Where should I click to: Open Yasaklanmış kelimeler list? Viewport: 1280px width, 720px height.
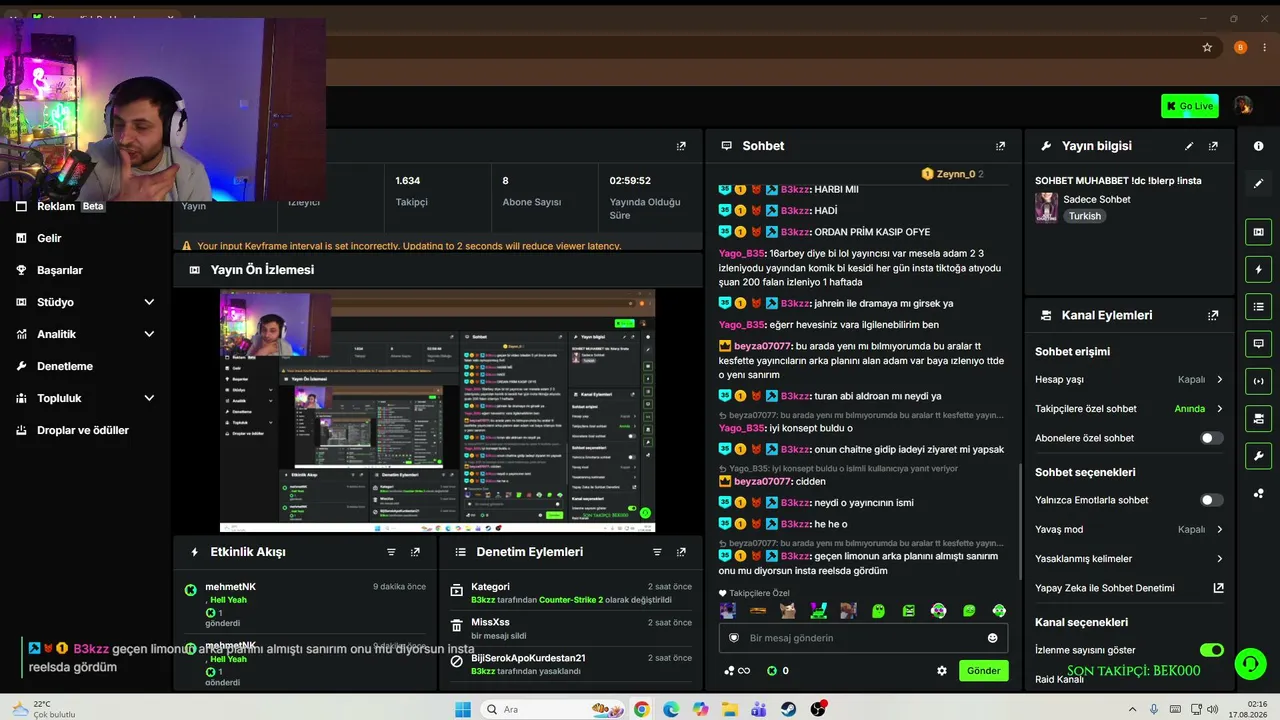1129,559
